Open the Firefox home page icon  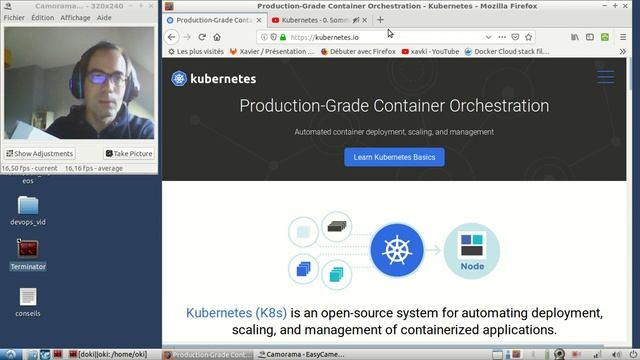pos(217,37)
